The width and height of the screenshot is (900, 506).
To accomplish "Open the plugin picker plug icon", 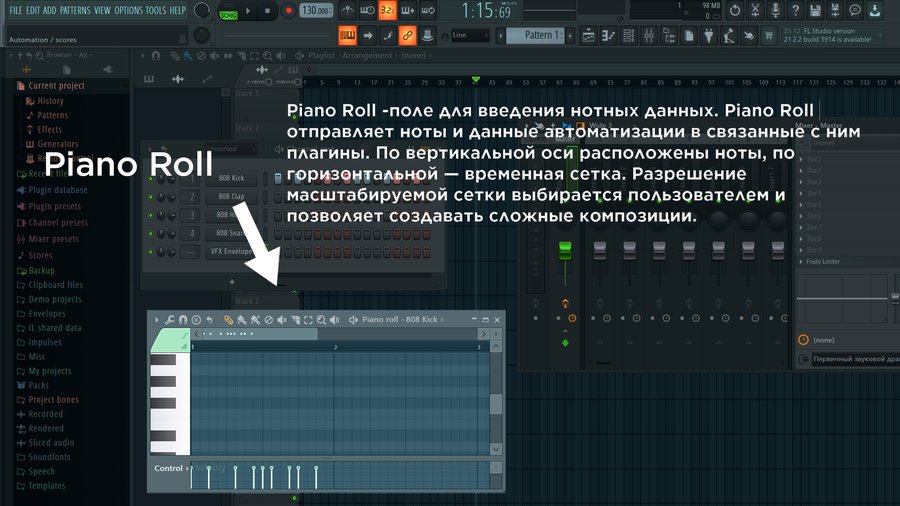I will point(709,36).
